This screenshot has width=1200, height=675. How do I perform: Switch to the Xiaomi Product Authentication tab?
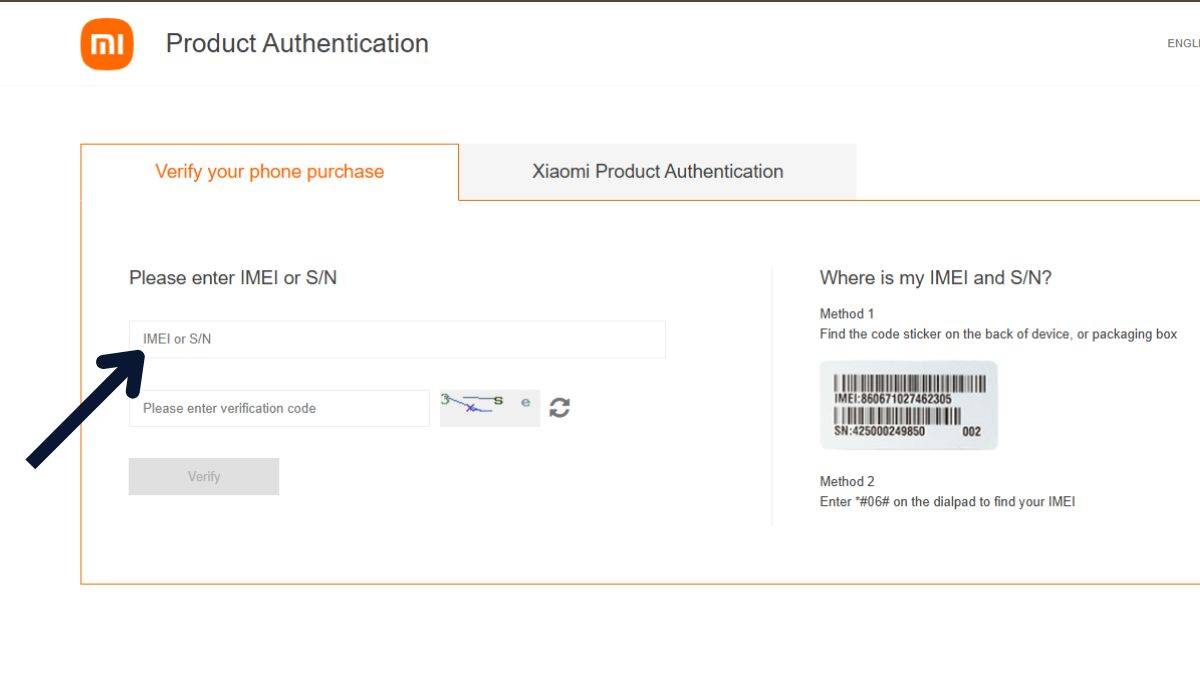(657, 171)
